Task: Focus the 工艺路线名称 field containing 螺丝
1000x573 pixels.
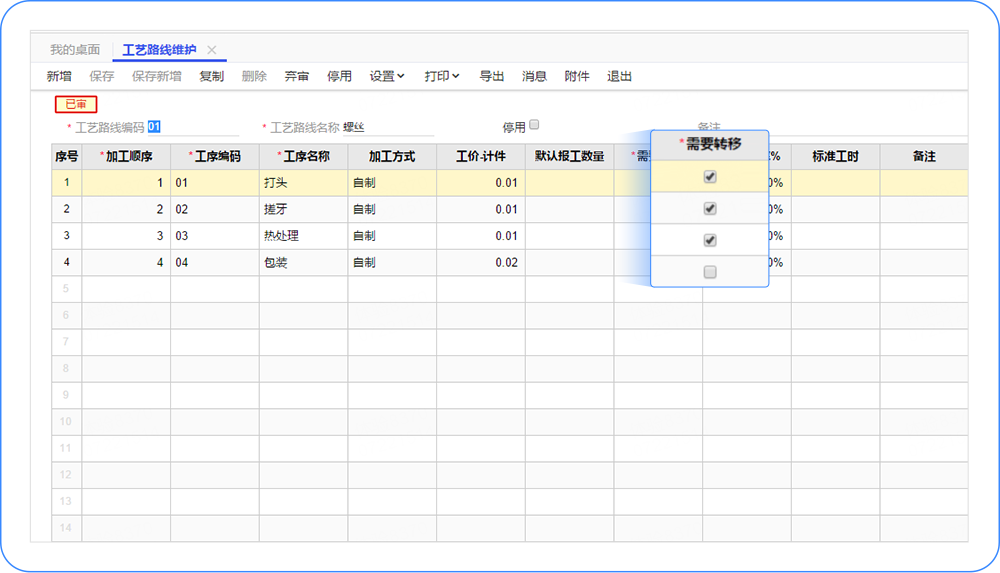Action: point(388,127)
